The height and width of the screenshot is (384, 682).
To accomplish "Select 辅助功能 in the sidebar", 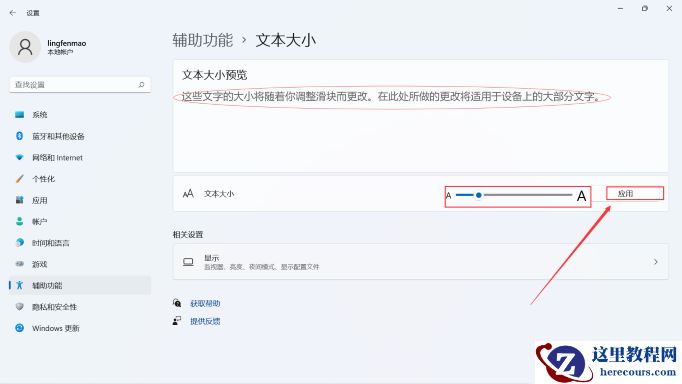I will [x=80, y=285].
